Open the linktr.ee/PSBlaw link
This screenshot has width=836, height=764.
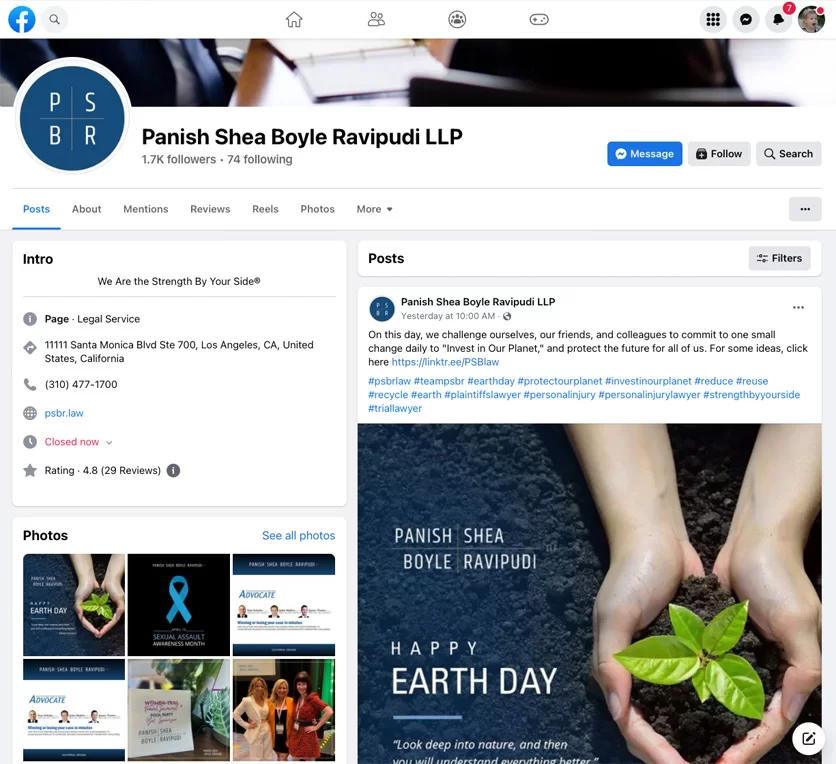[x=445, y=362]
